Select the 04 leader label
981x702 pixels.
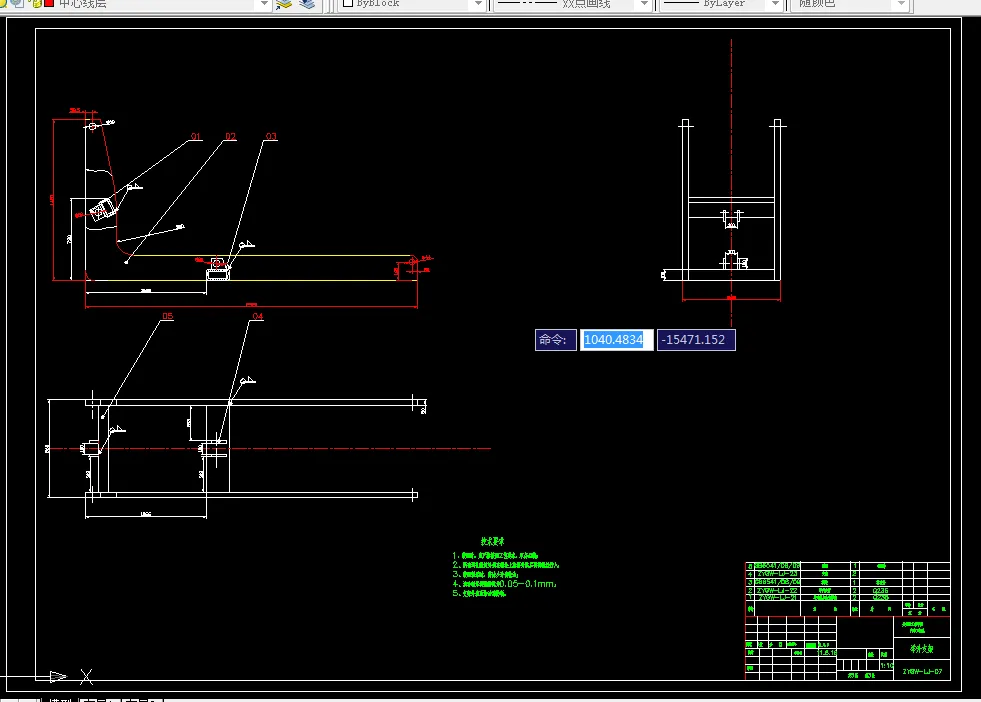click(258, 316)
